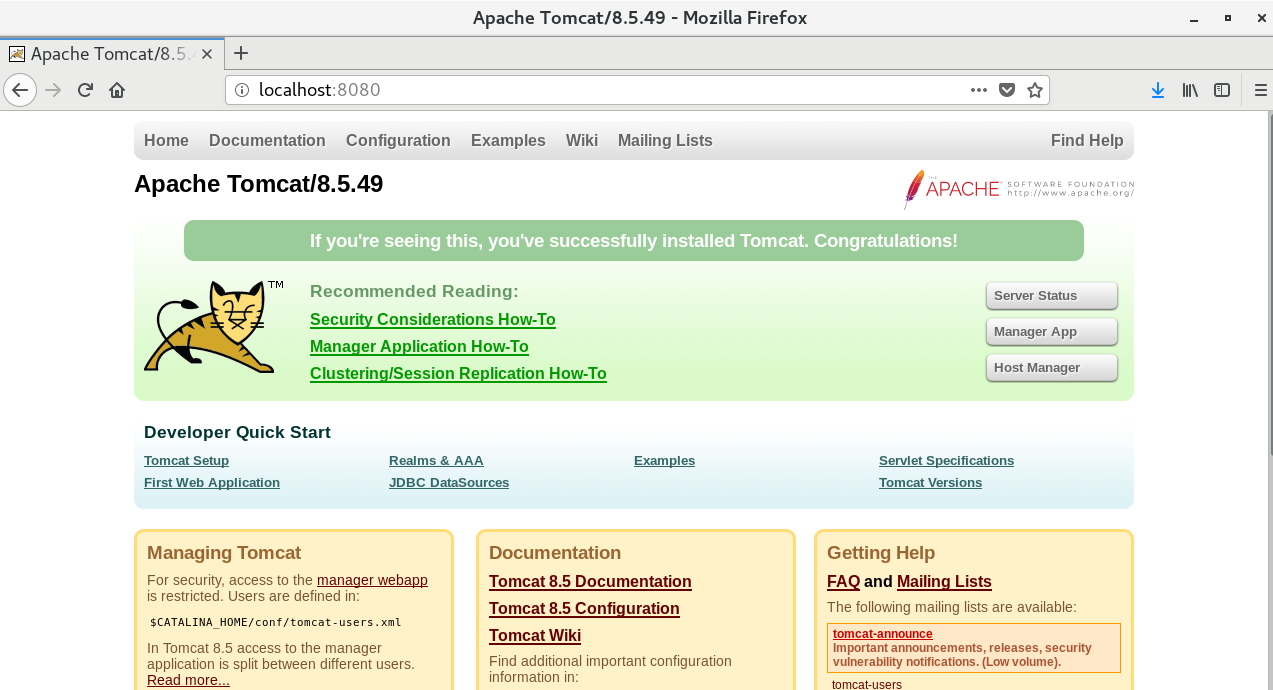Save page to Pocket icon
Screen dimensions: 1273x690
coord(1007,90)
